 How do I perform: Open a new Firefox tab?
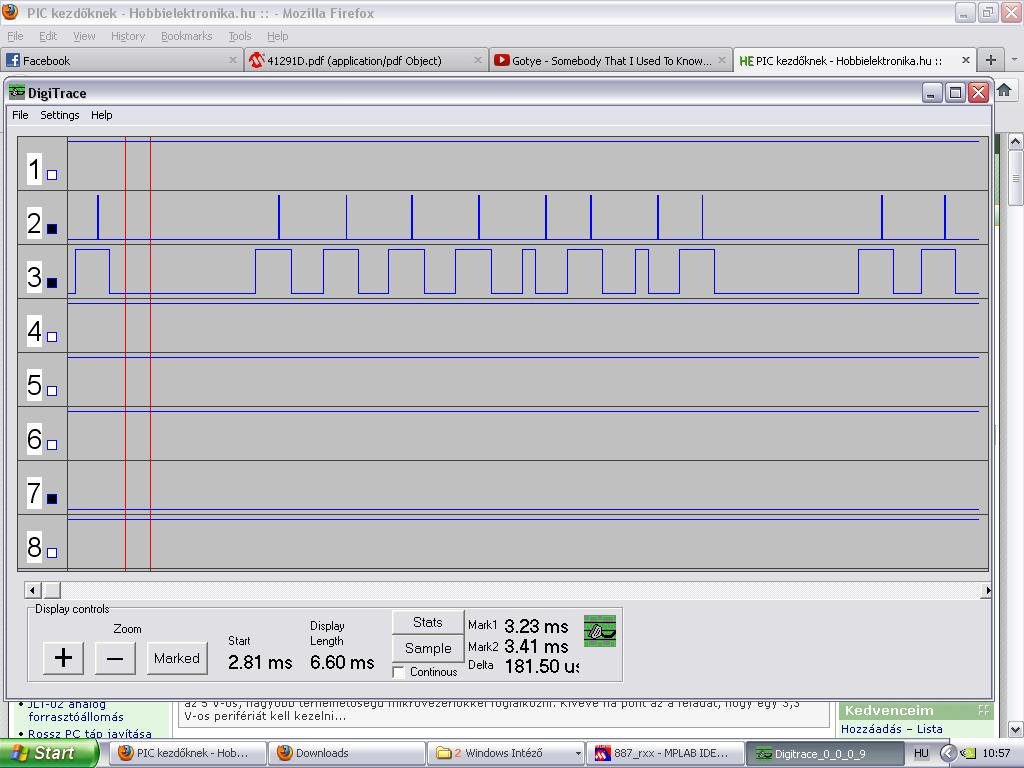991,60
